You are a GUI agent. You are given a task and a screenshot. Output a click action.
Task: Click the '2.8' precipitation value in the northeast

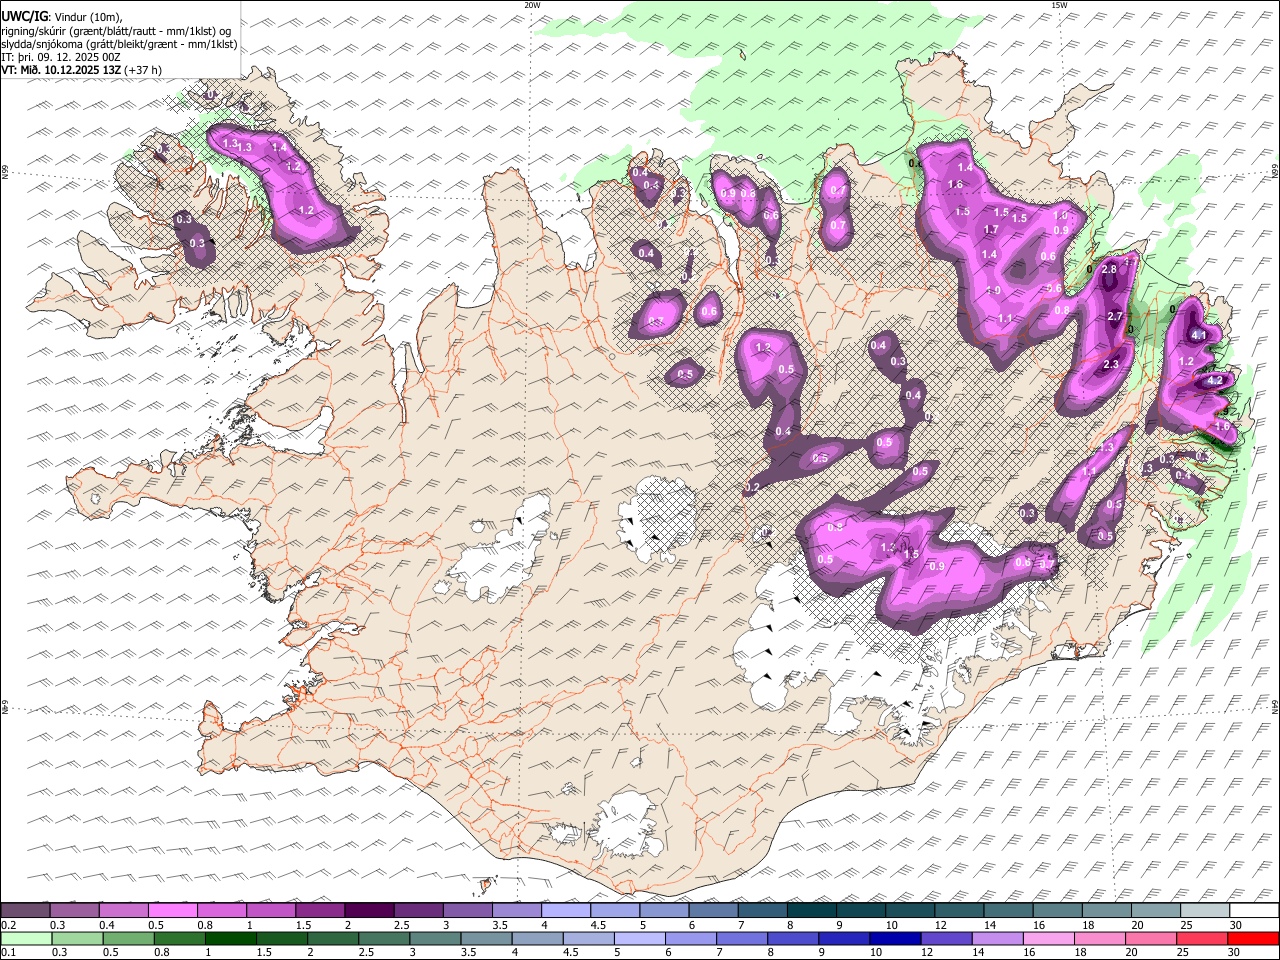(x=1108, y=269)
